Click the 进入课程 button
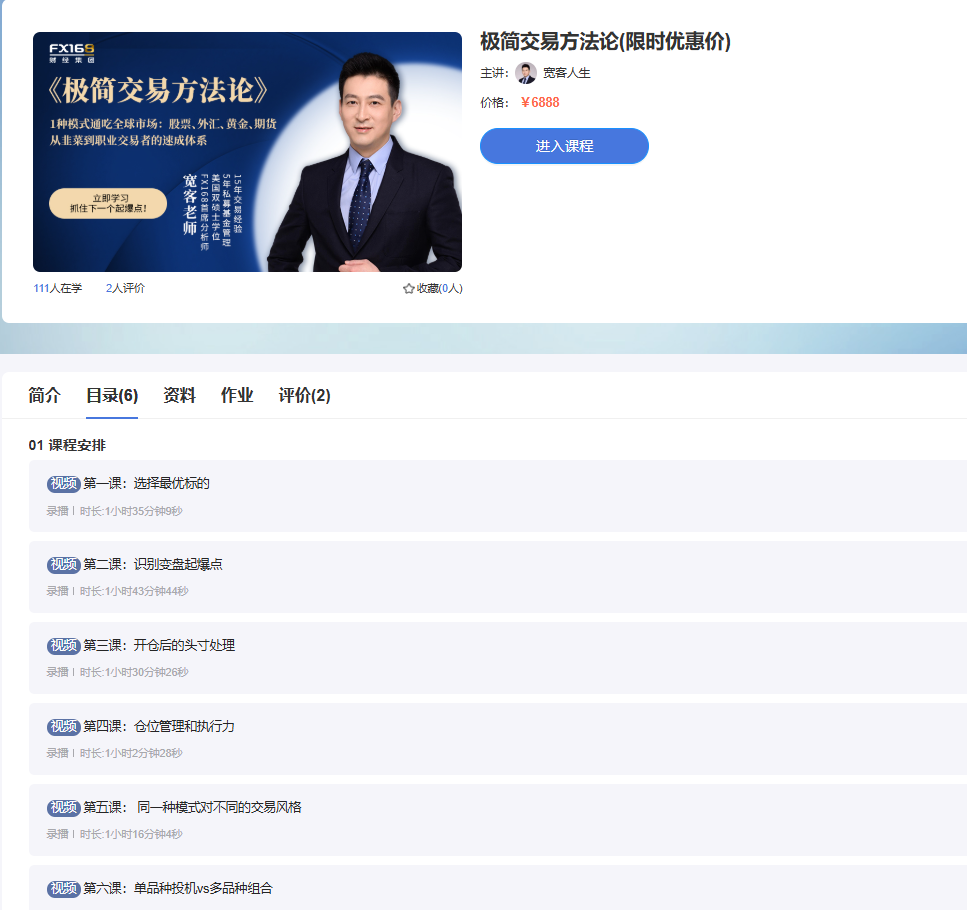The height and width of the screenshot is (910, 967). pyautogui.click(x=563, y=145)
